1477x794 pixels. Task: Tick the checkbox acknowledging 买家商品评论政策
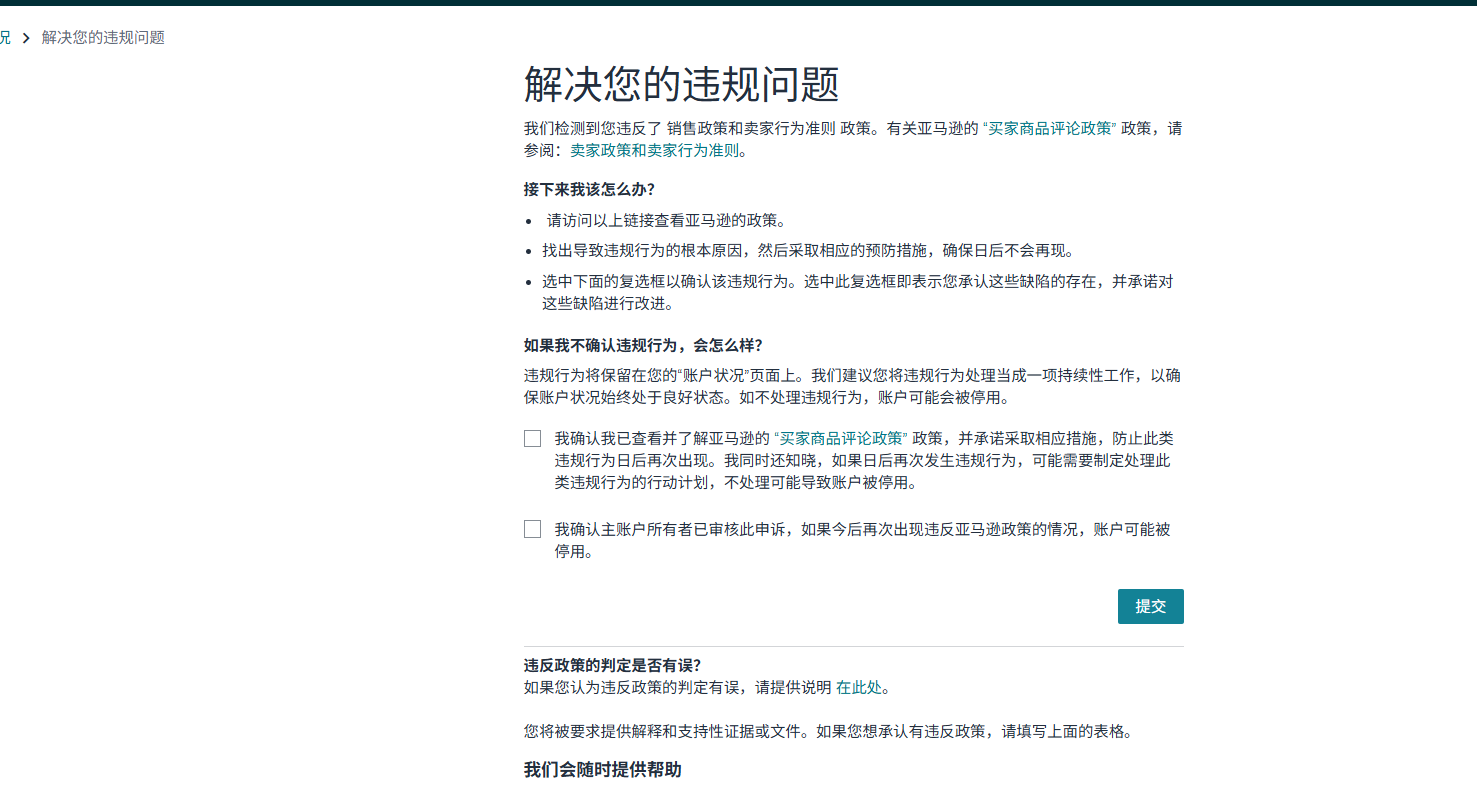(x=532, y=438)
